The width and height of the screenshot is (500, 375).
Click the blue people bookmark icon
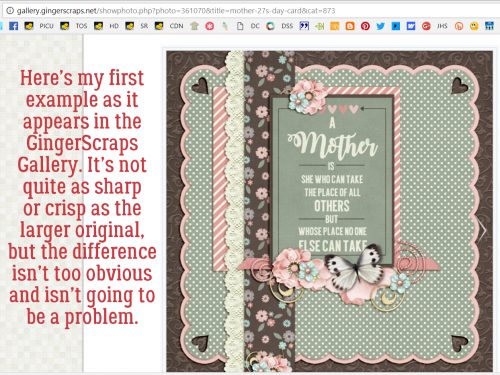coord(489,26)
